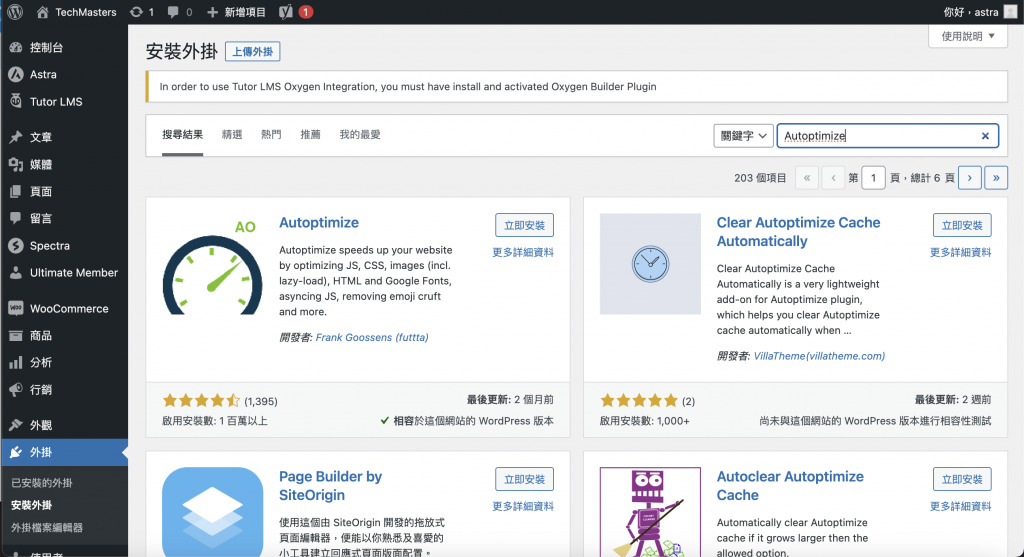
Task: Jump to last results page arrow
Action: pos(996,178)
